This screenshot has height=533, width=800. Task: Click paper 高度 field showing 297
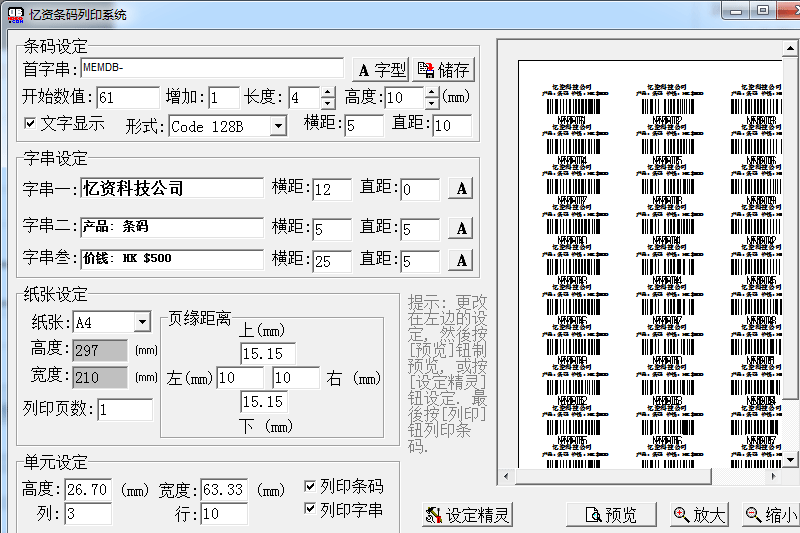[100, 350]
